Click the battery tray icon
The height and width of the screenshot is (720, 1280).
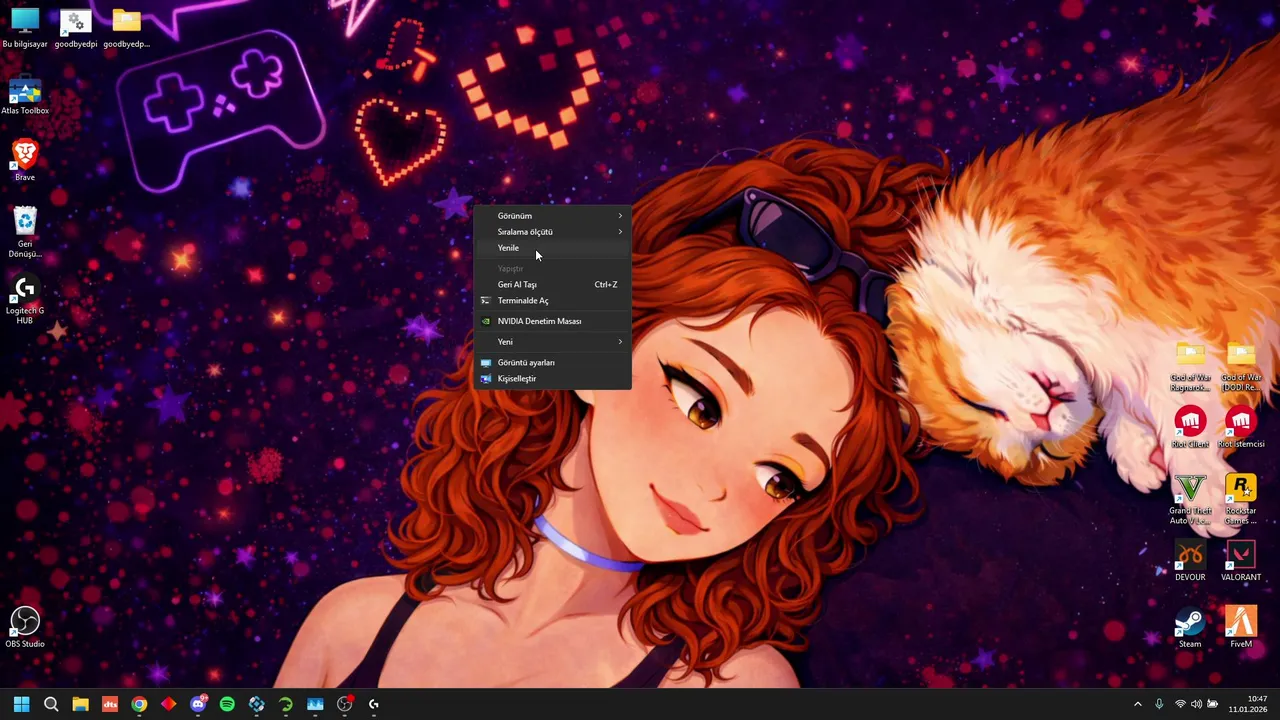[1213, 704]
